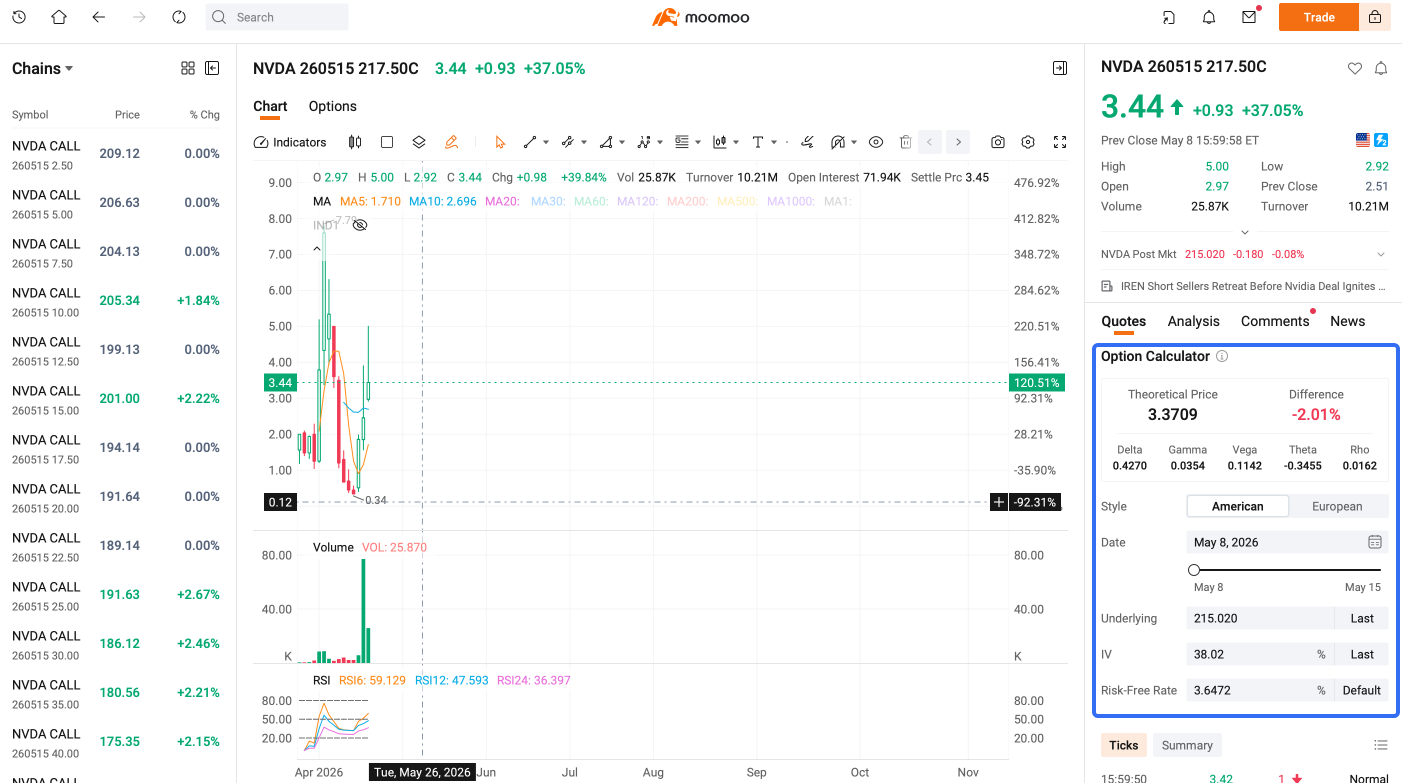Click the search box
Screen dimensions: 1402x783
click(x=277, y=17)
